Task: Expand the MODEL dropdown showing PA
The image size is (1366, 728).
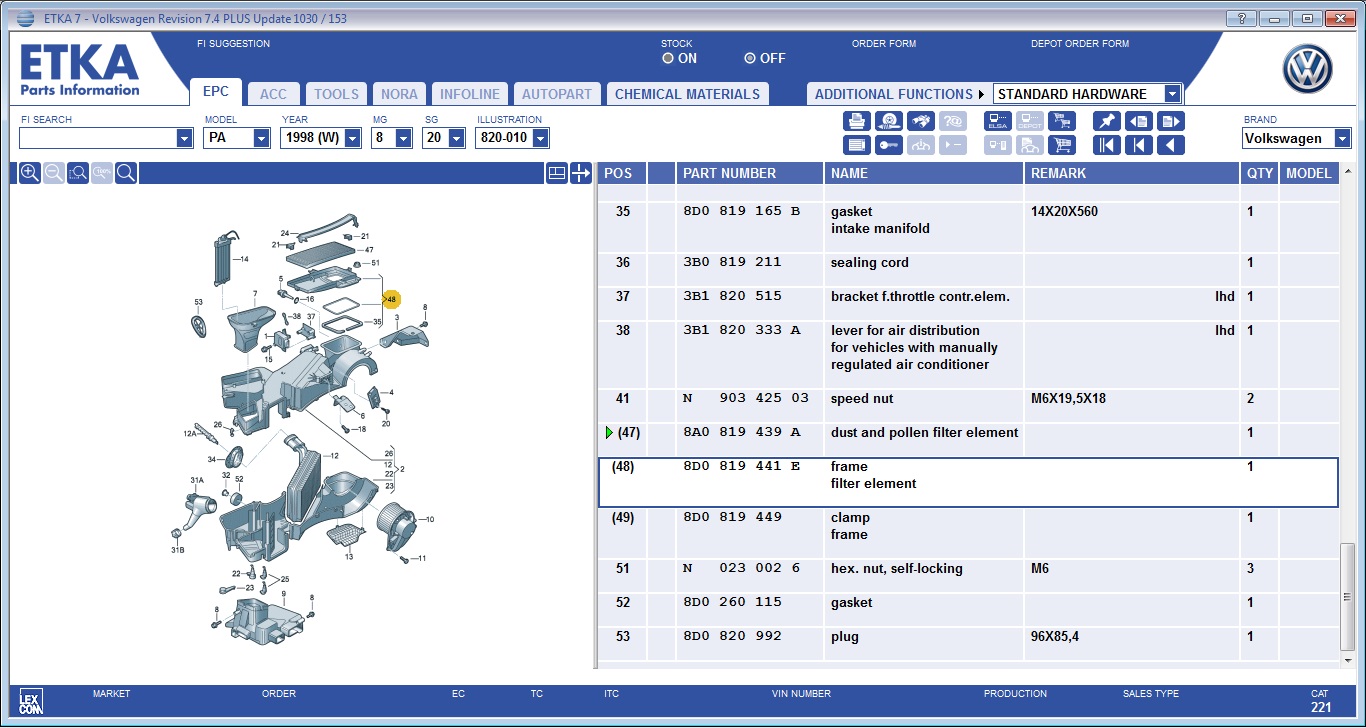Action: (x=261, y=138)
